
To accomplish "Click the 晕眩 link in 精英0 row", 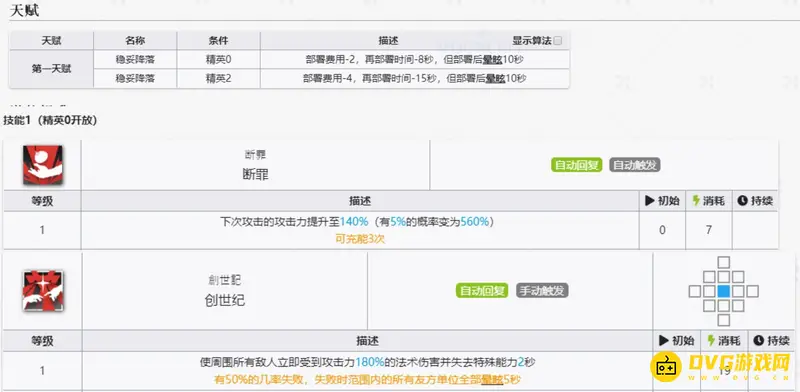I will (492, 60).
